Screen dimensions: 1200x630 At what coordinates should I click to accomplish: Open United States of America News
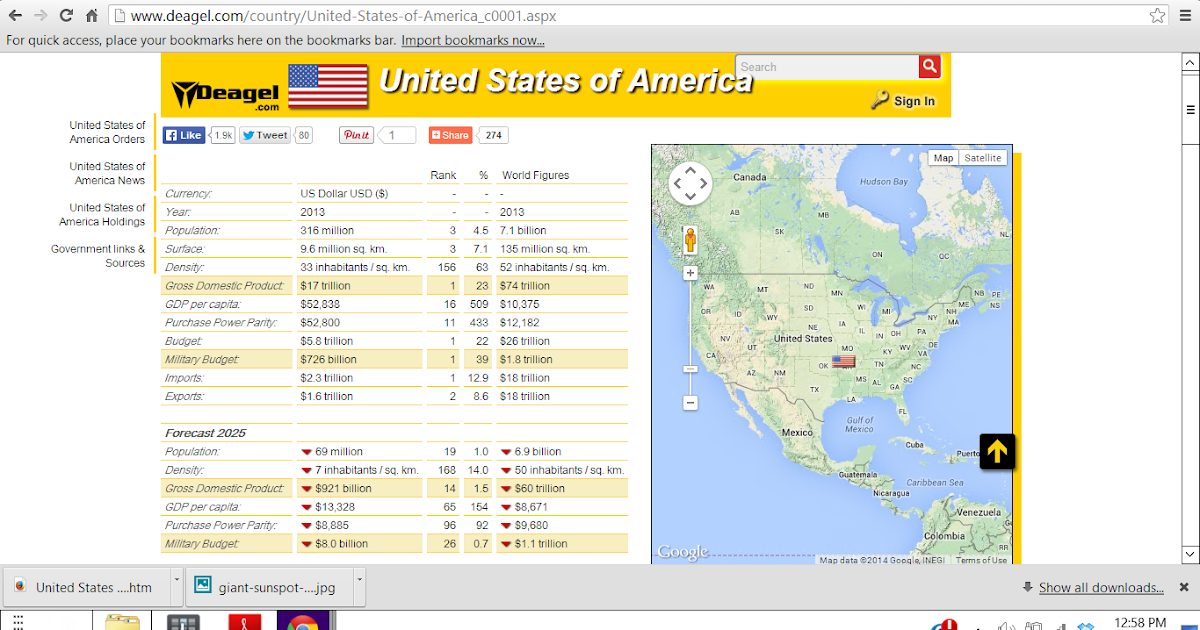[x=107, y=173]
